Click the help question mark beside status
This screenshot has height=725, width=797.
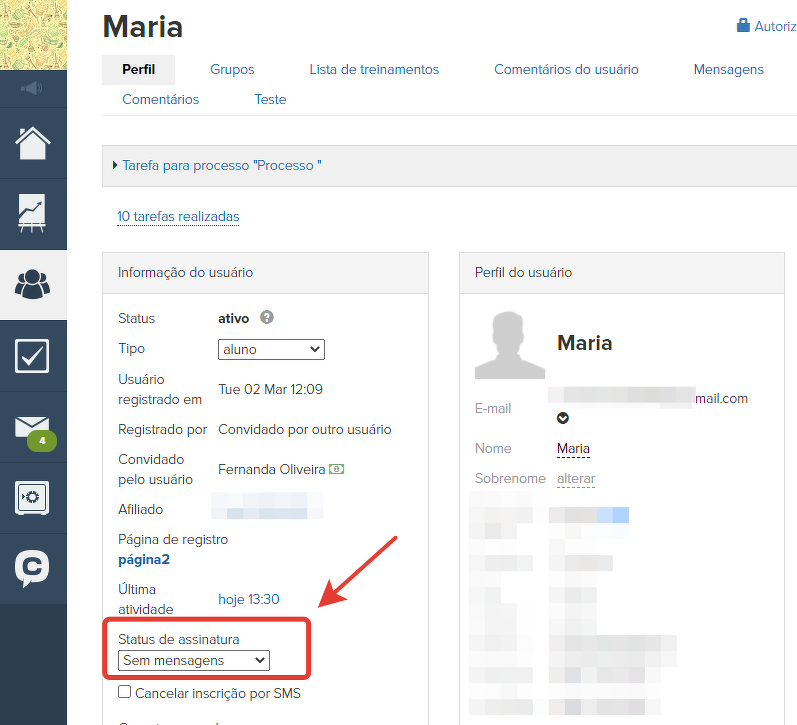[x=267, y=318]
